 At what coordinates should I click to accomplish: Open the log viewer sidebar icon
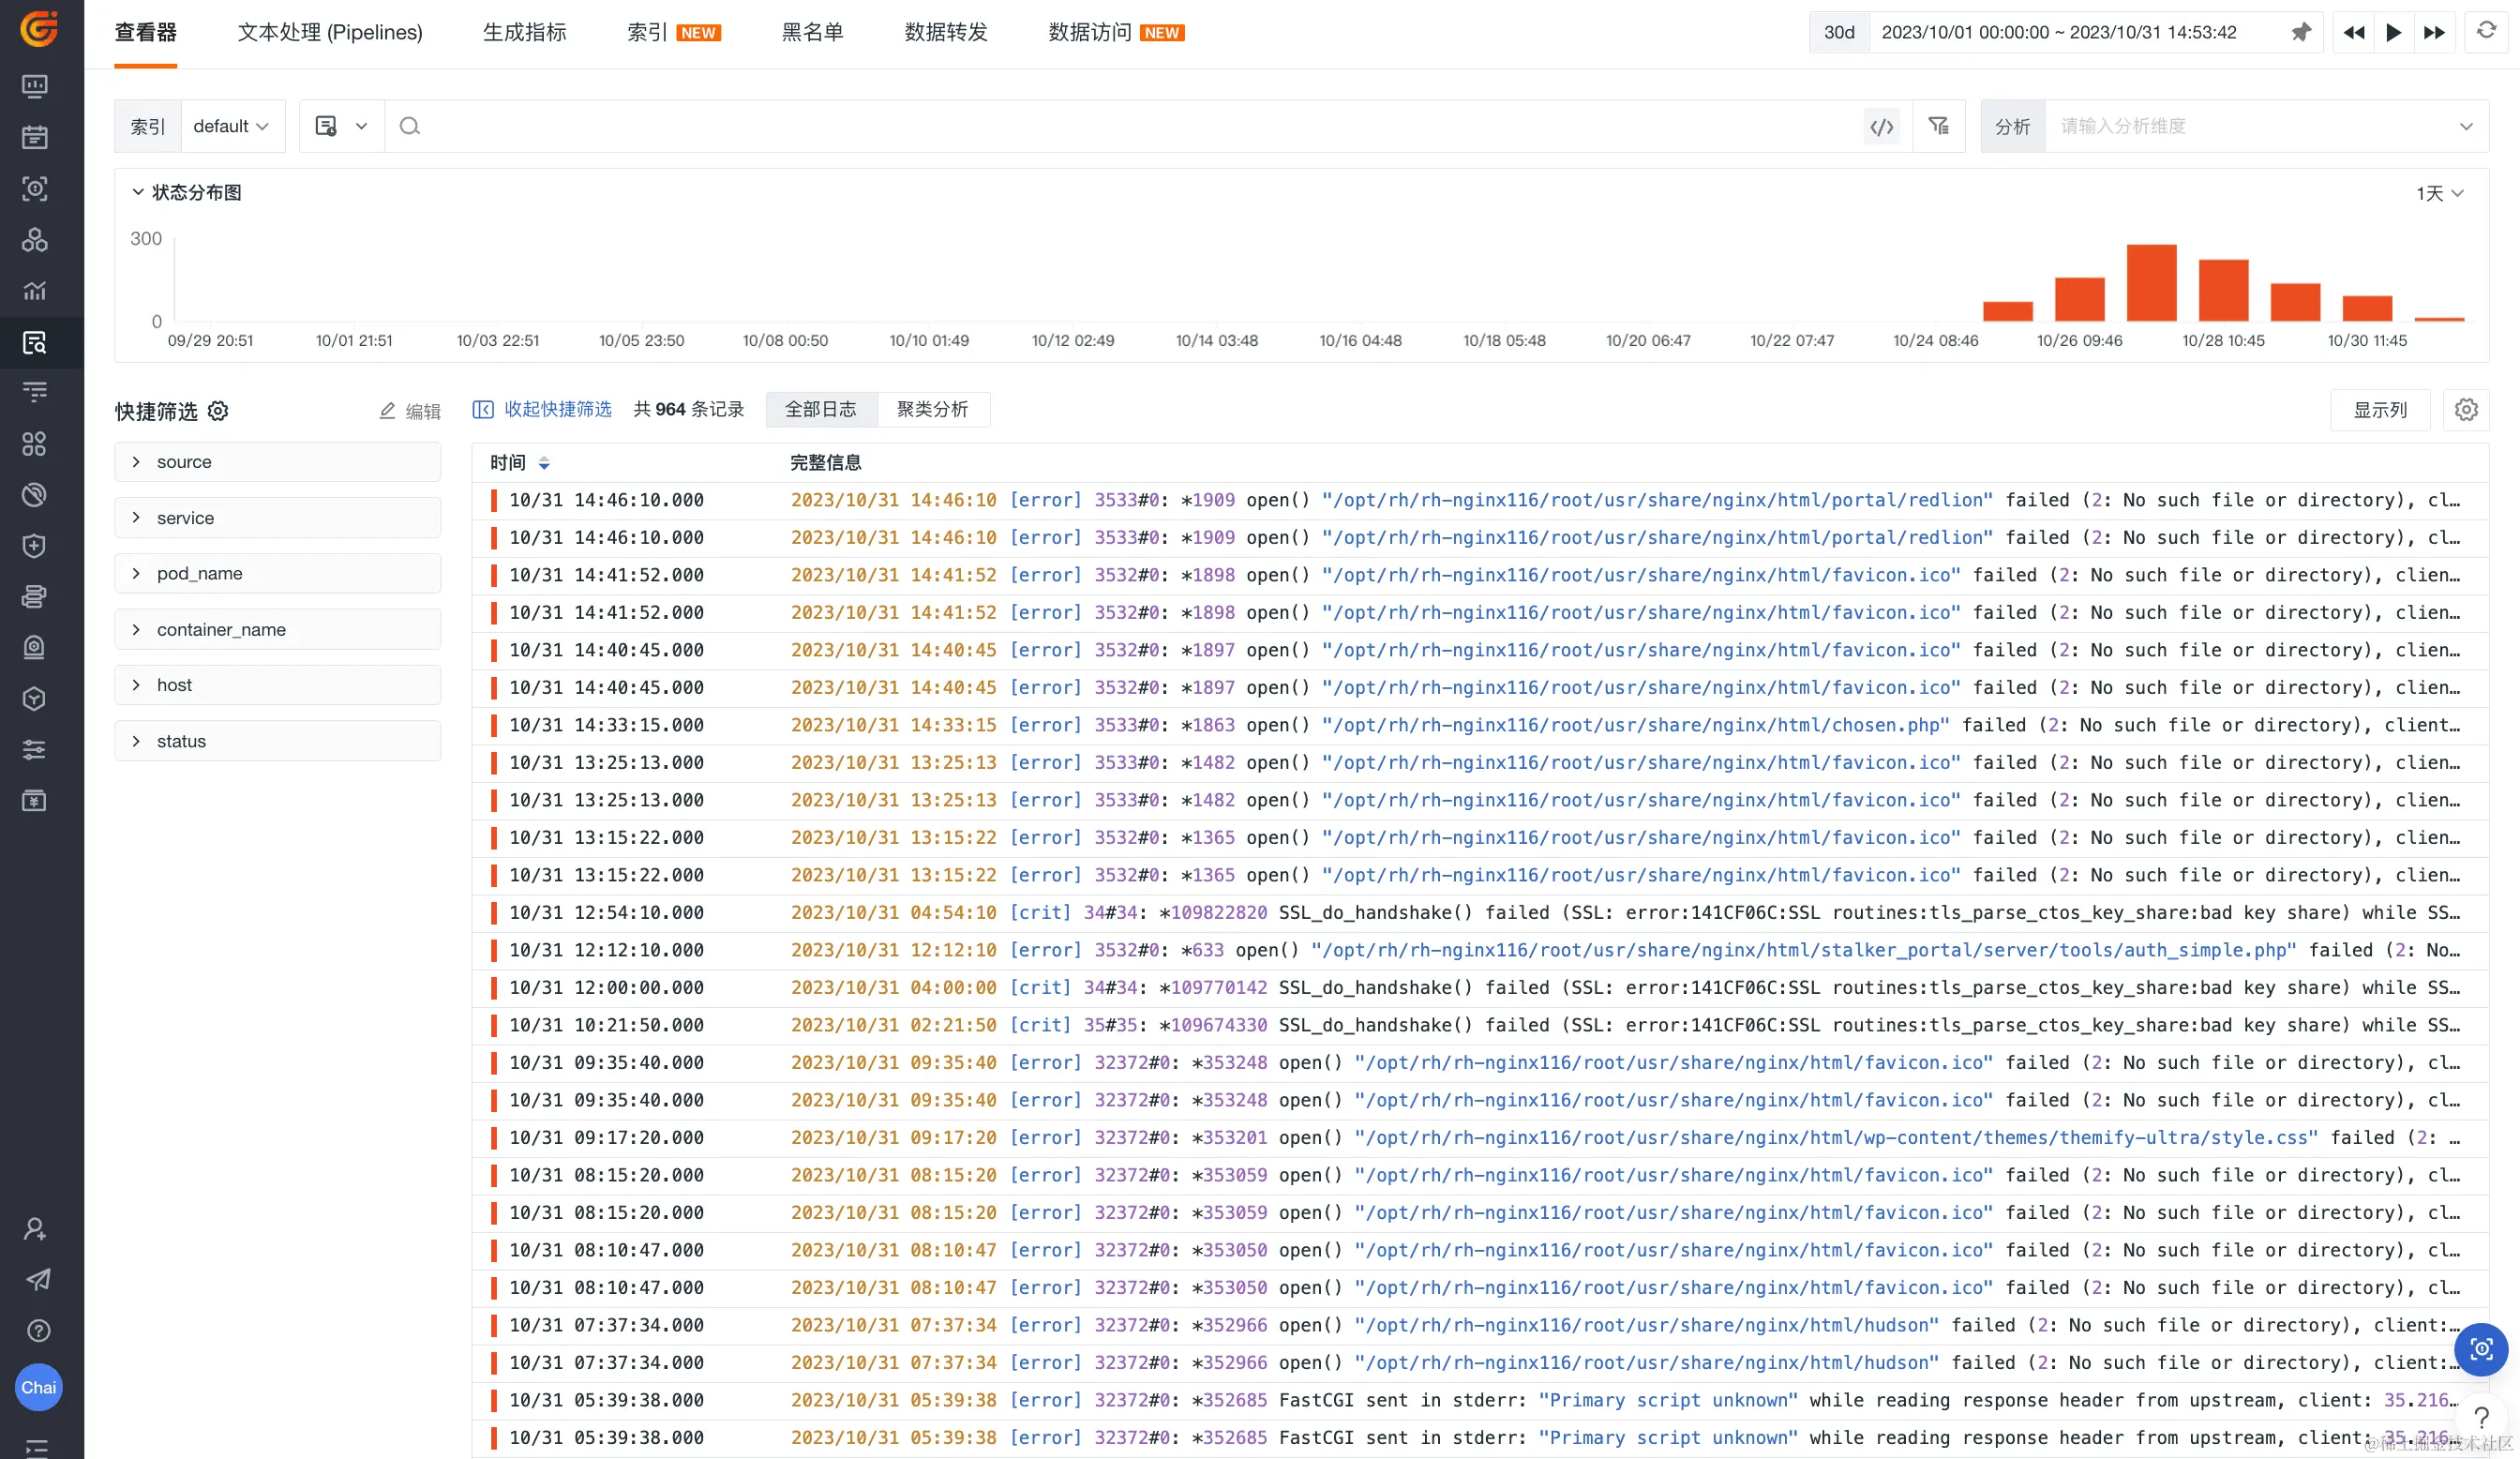click(x=35, y=343)
